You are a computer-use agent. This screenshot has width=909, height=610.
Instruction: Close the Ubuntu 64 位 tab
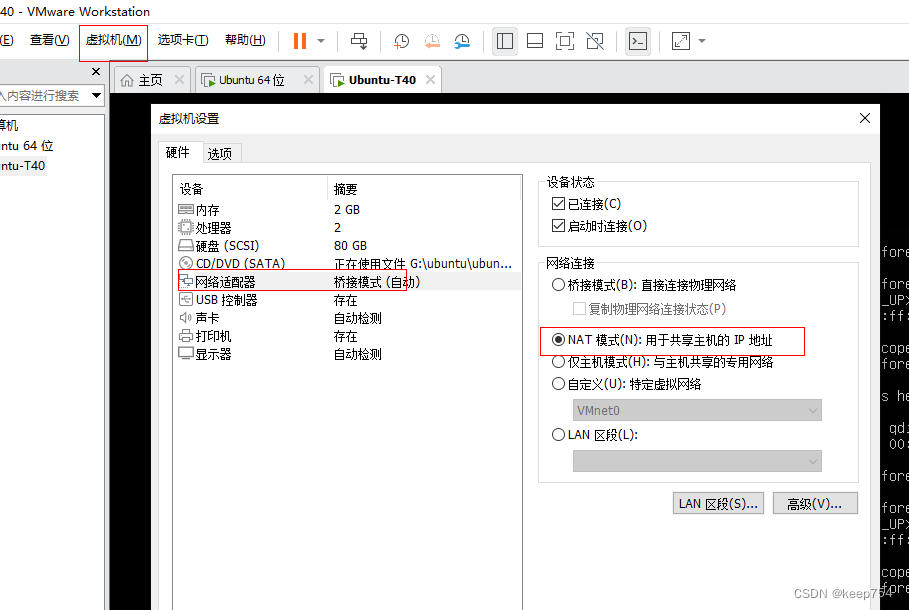[x=308, y=79]
